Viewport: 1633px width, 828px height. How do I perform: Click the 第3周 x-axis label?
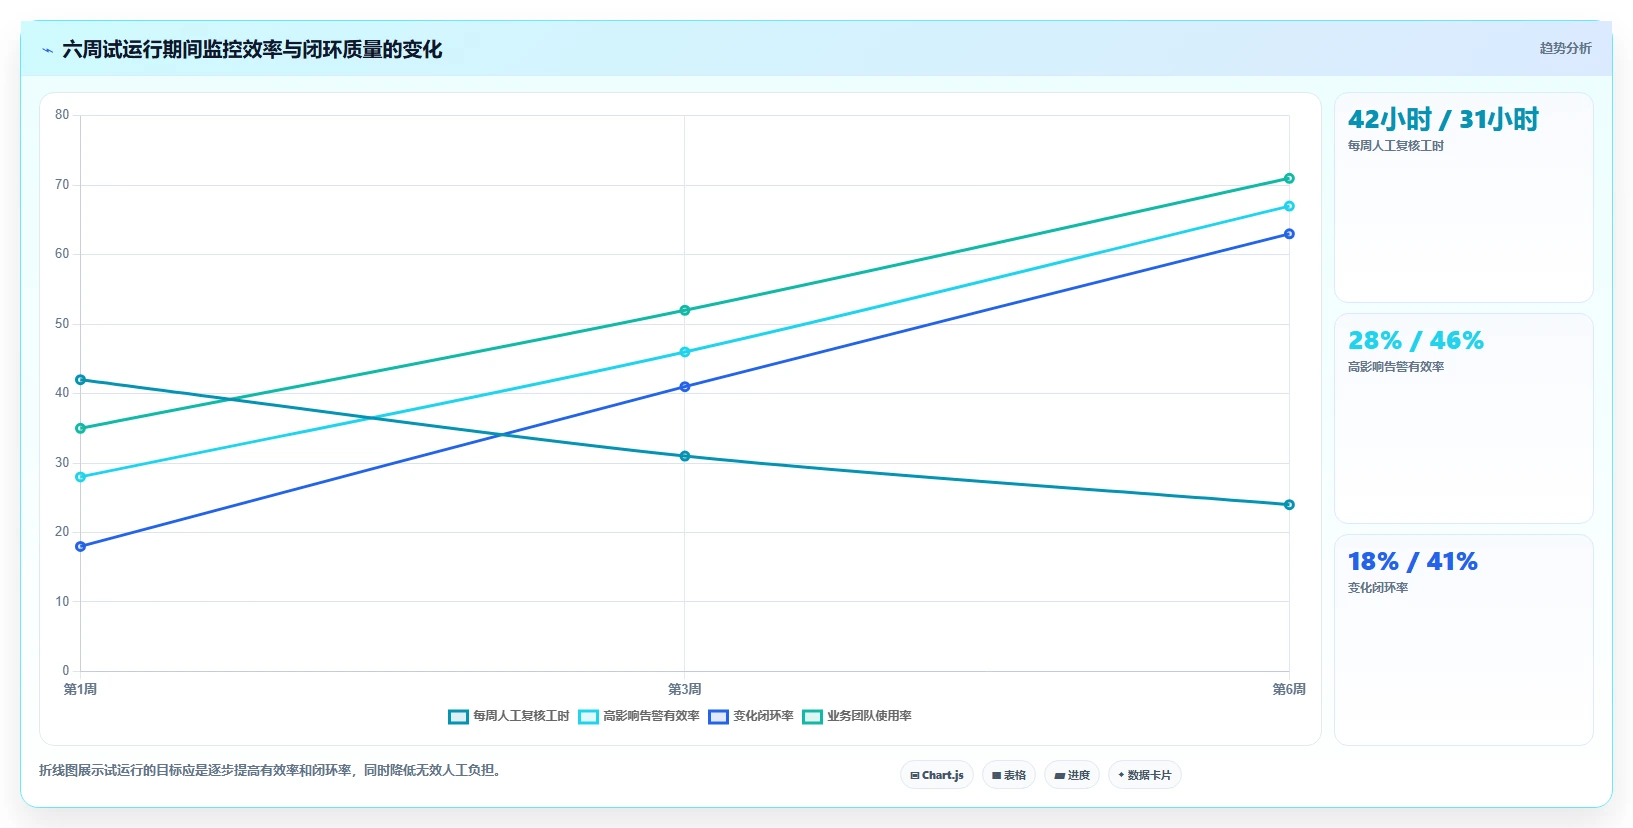pos(685,689)
